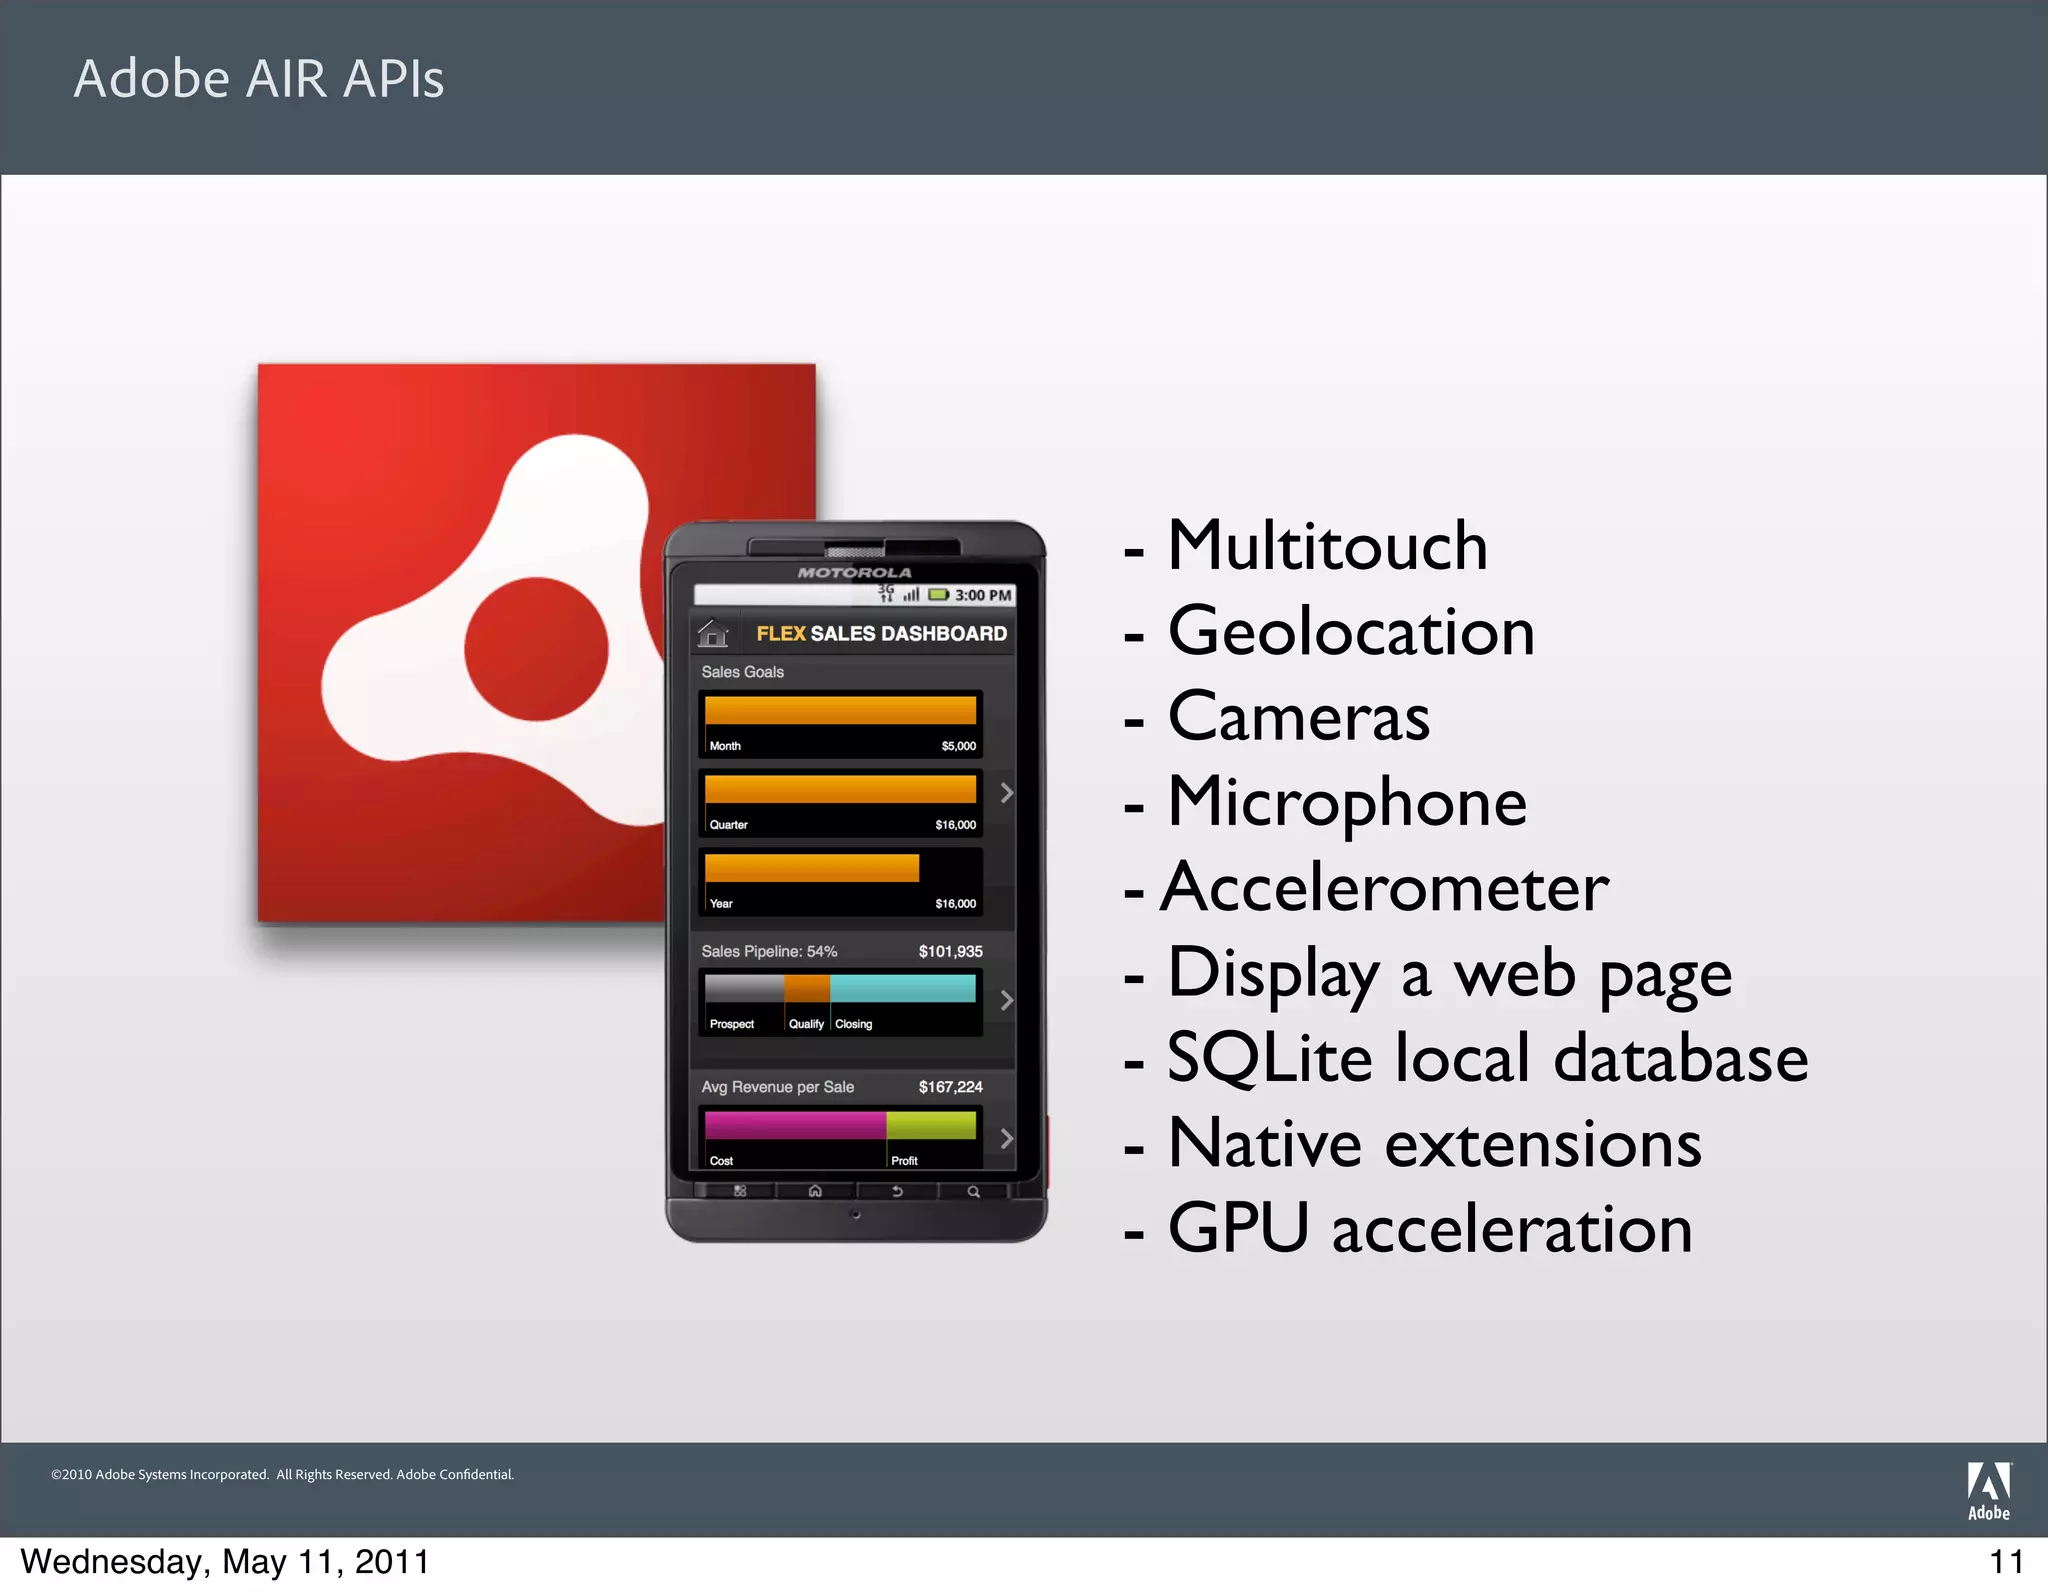
Task: Expand Sales Pipeline chevron arrow
Action: tap(1006, 1000)
